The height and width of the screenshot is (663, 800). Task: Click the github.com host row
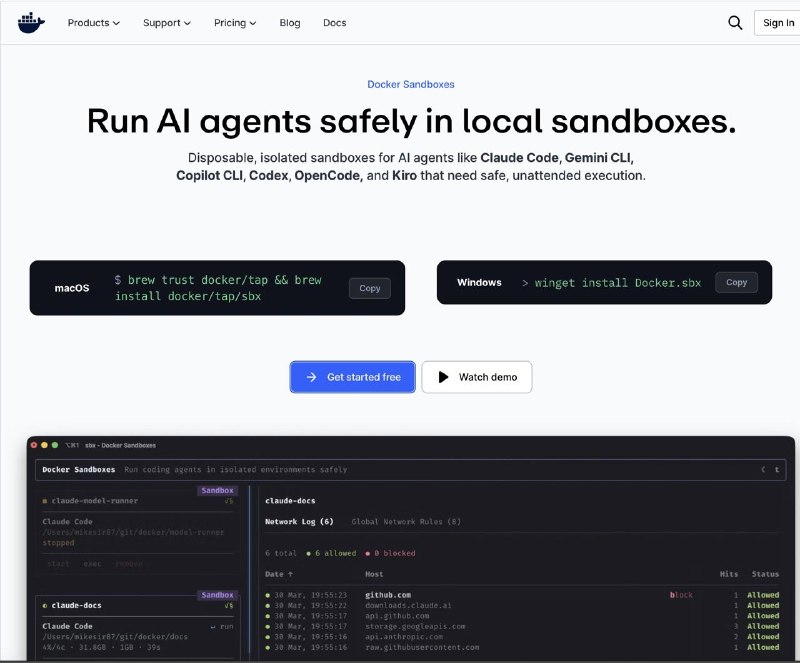pyautogui.click(x=522, y=595)
